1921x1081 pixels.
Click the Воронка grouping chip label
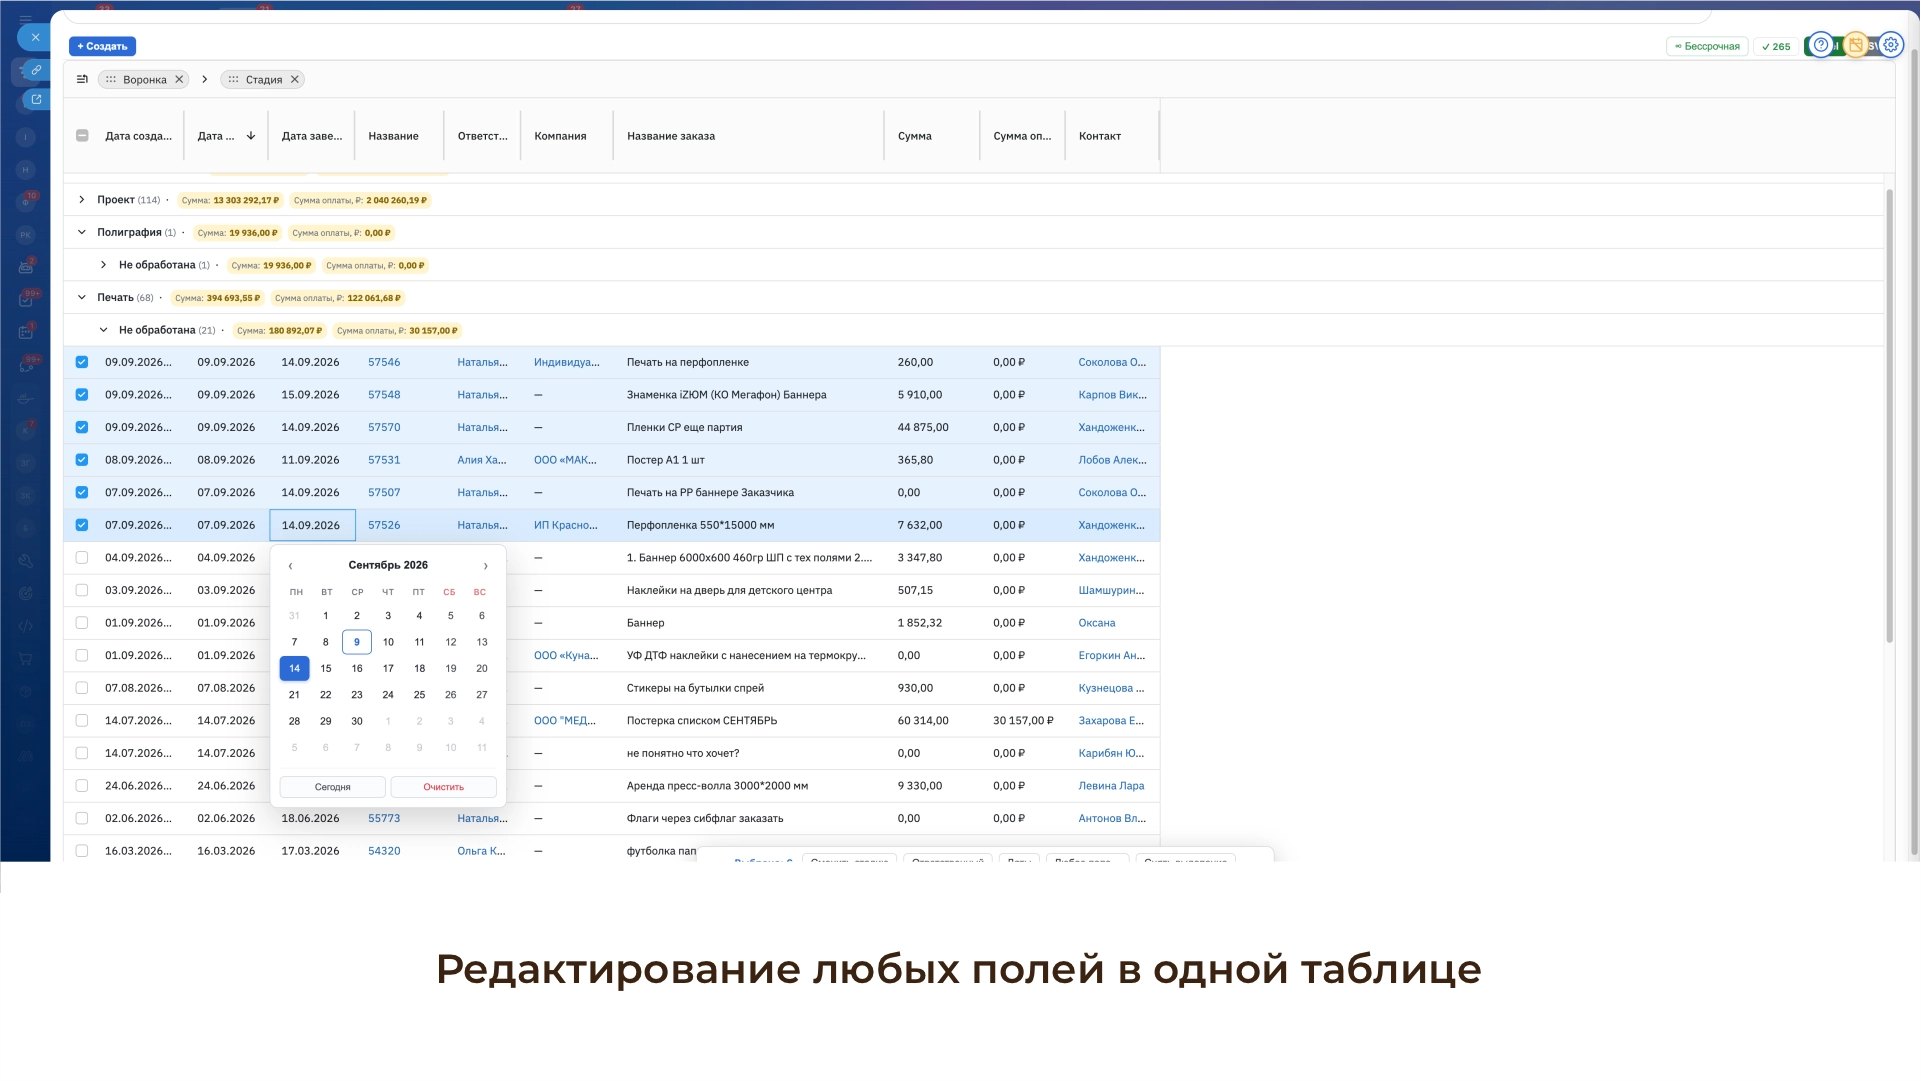click(145, 80)
